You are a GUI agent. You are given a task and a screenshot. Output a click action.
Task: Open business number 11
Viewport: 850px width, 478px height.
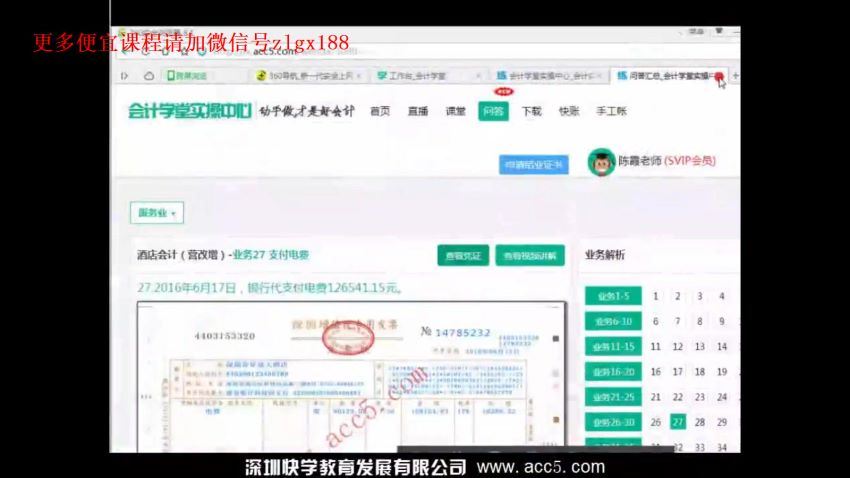coord(655,347)
